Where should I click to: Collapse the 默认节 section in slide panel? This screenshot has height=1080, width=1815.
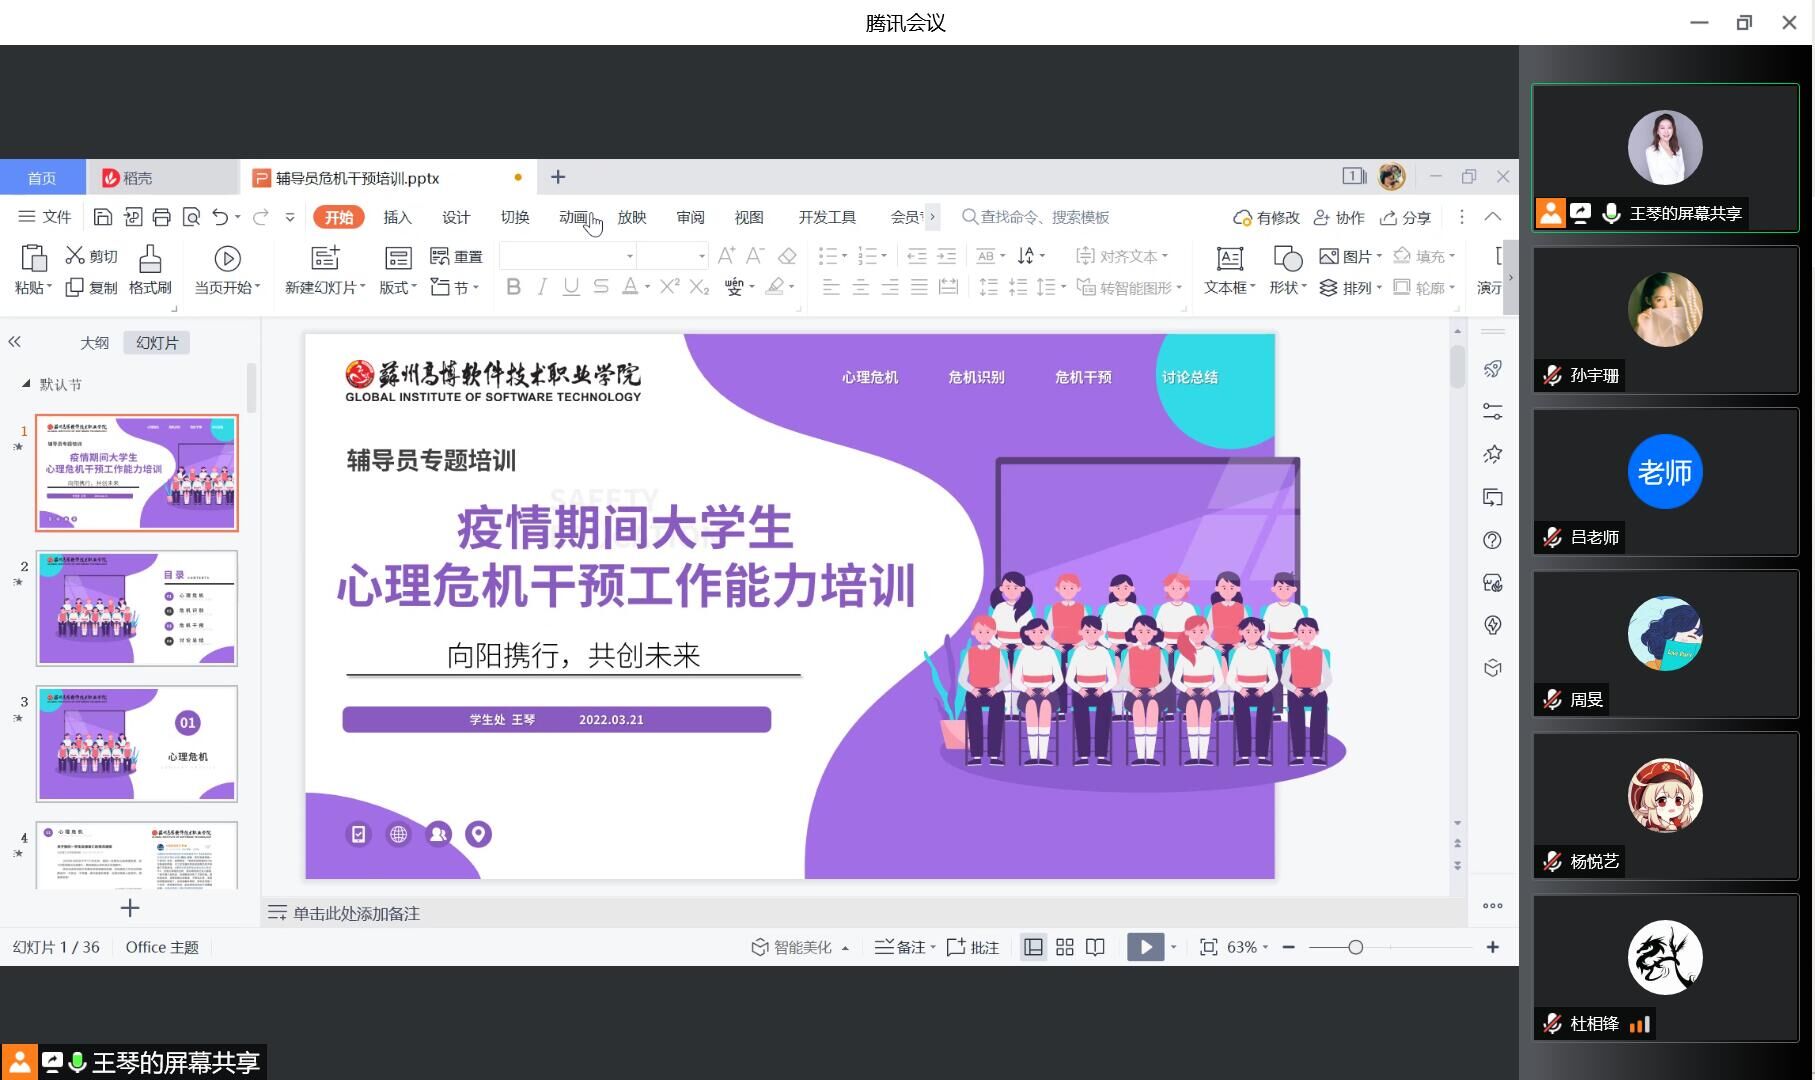click(x=26, y=384)
